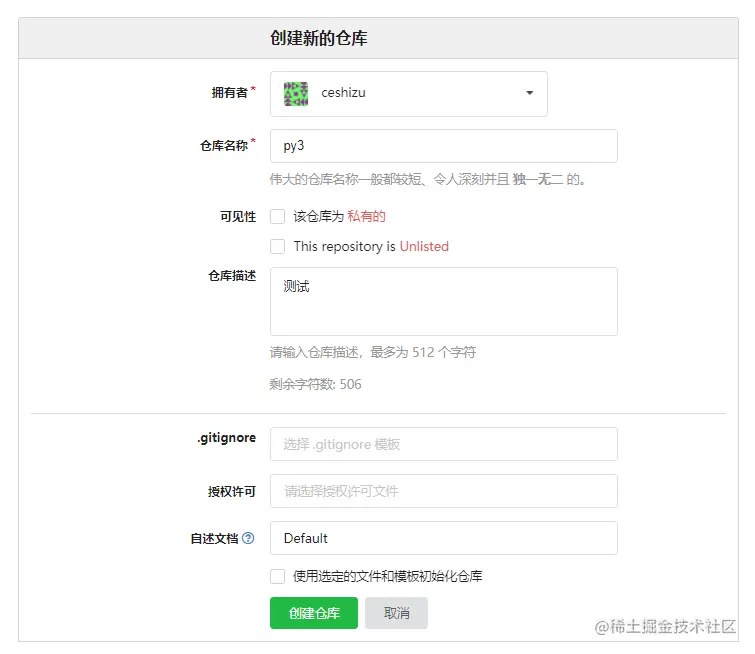Open the README Default dropdown
Image resolution: width=755 pixels, height=654 pixels.
coord(443,537)
